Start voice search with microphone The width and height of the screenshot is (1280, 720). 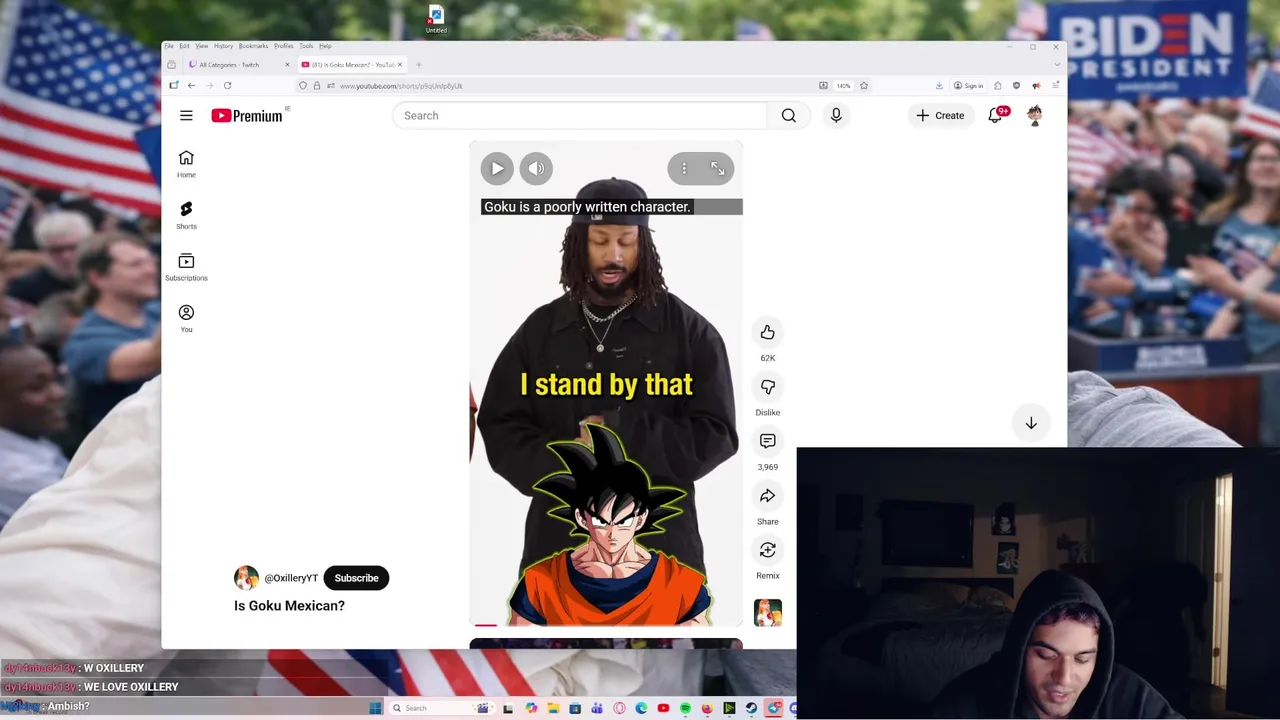836,116
